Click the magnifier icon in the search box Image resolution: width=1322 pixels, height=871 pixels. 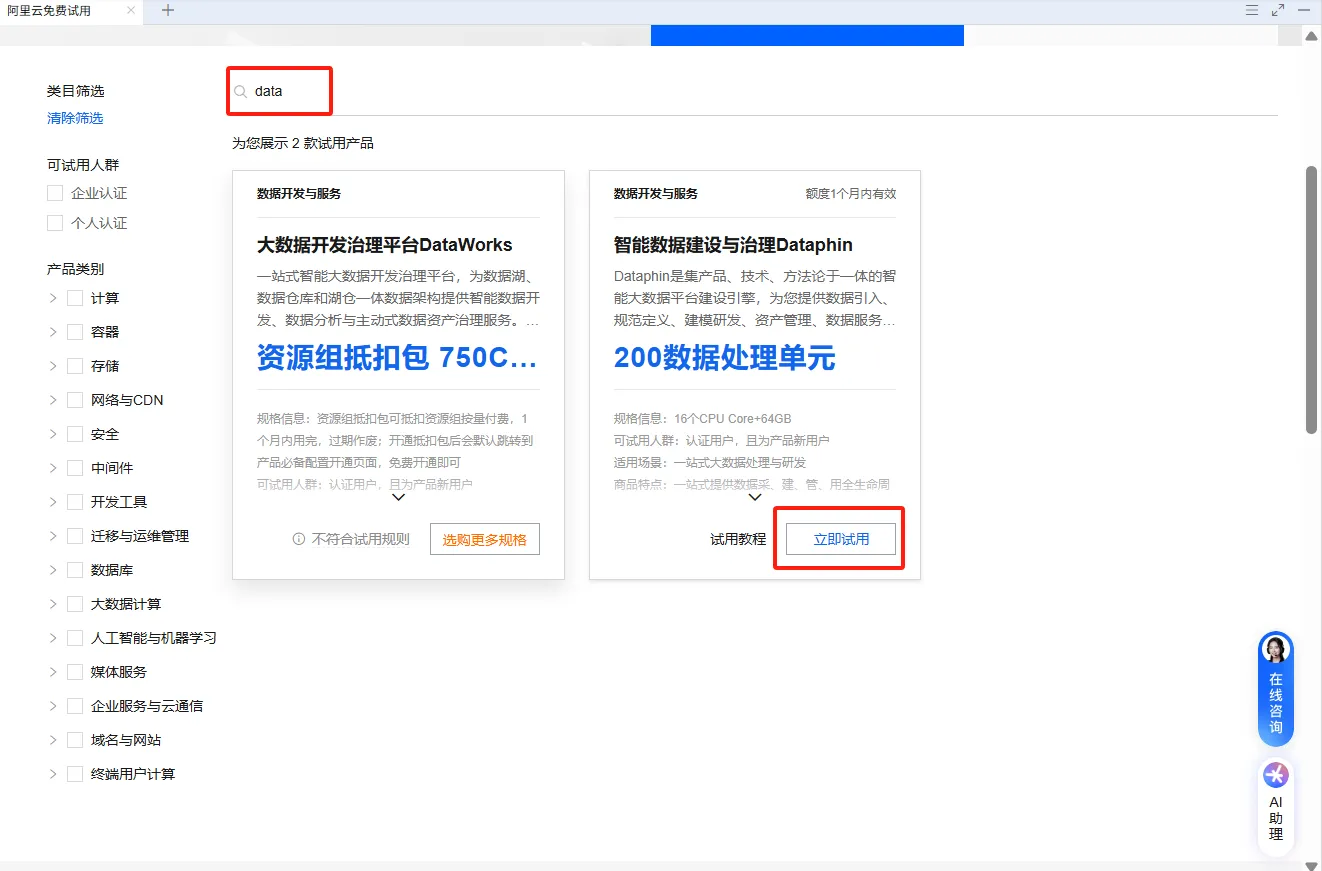240,92
